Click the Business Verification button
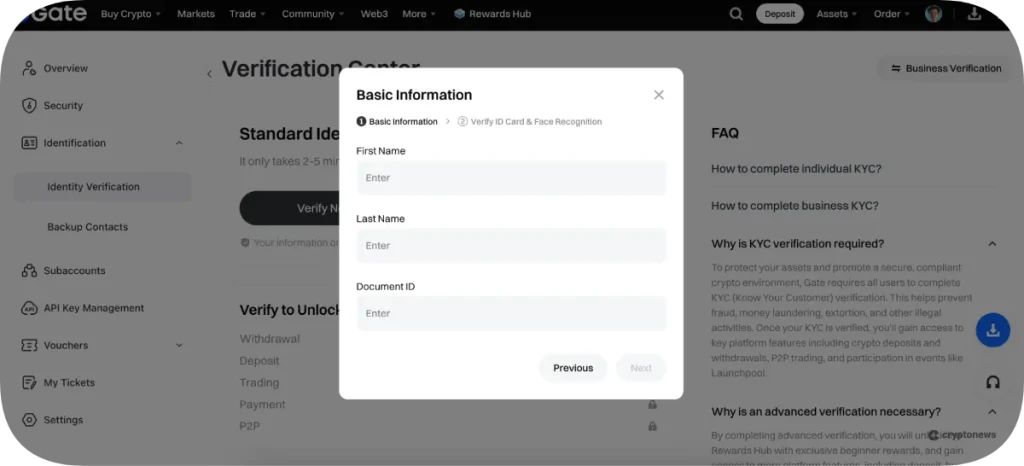Viewport: 1024px width, 466px height. click(x=946, y=68)
